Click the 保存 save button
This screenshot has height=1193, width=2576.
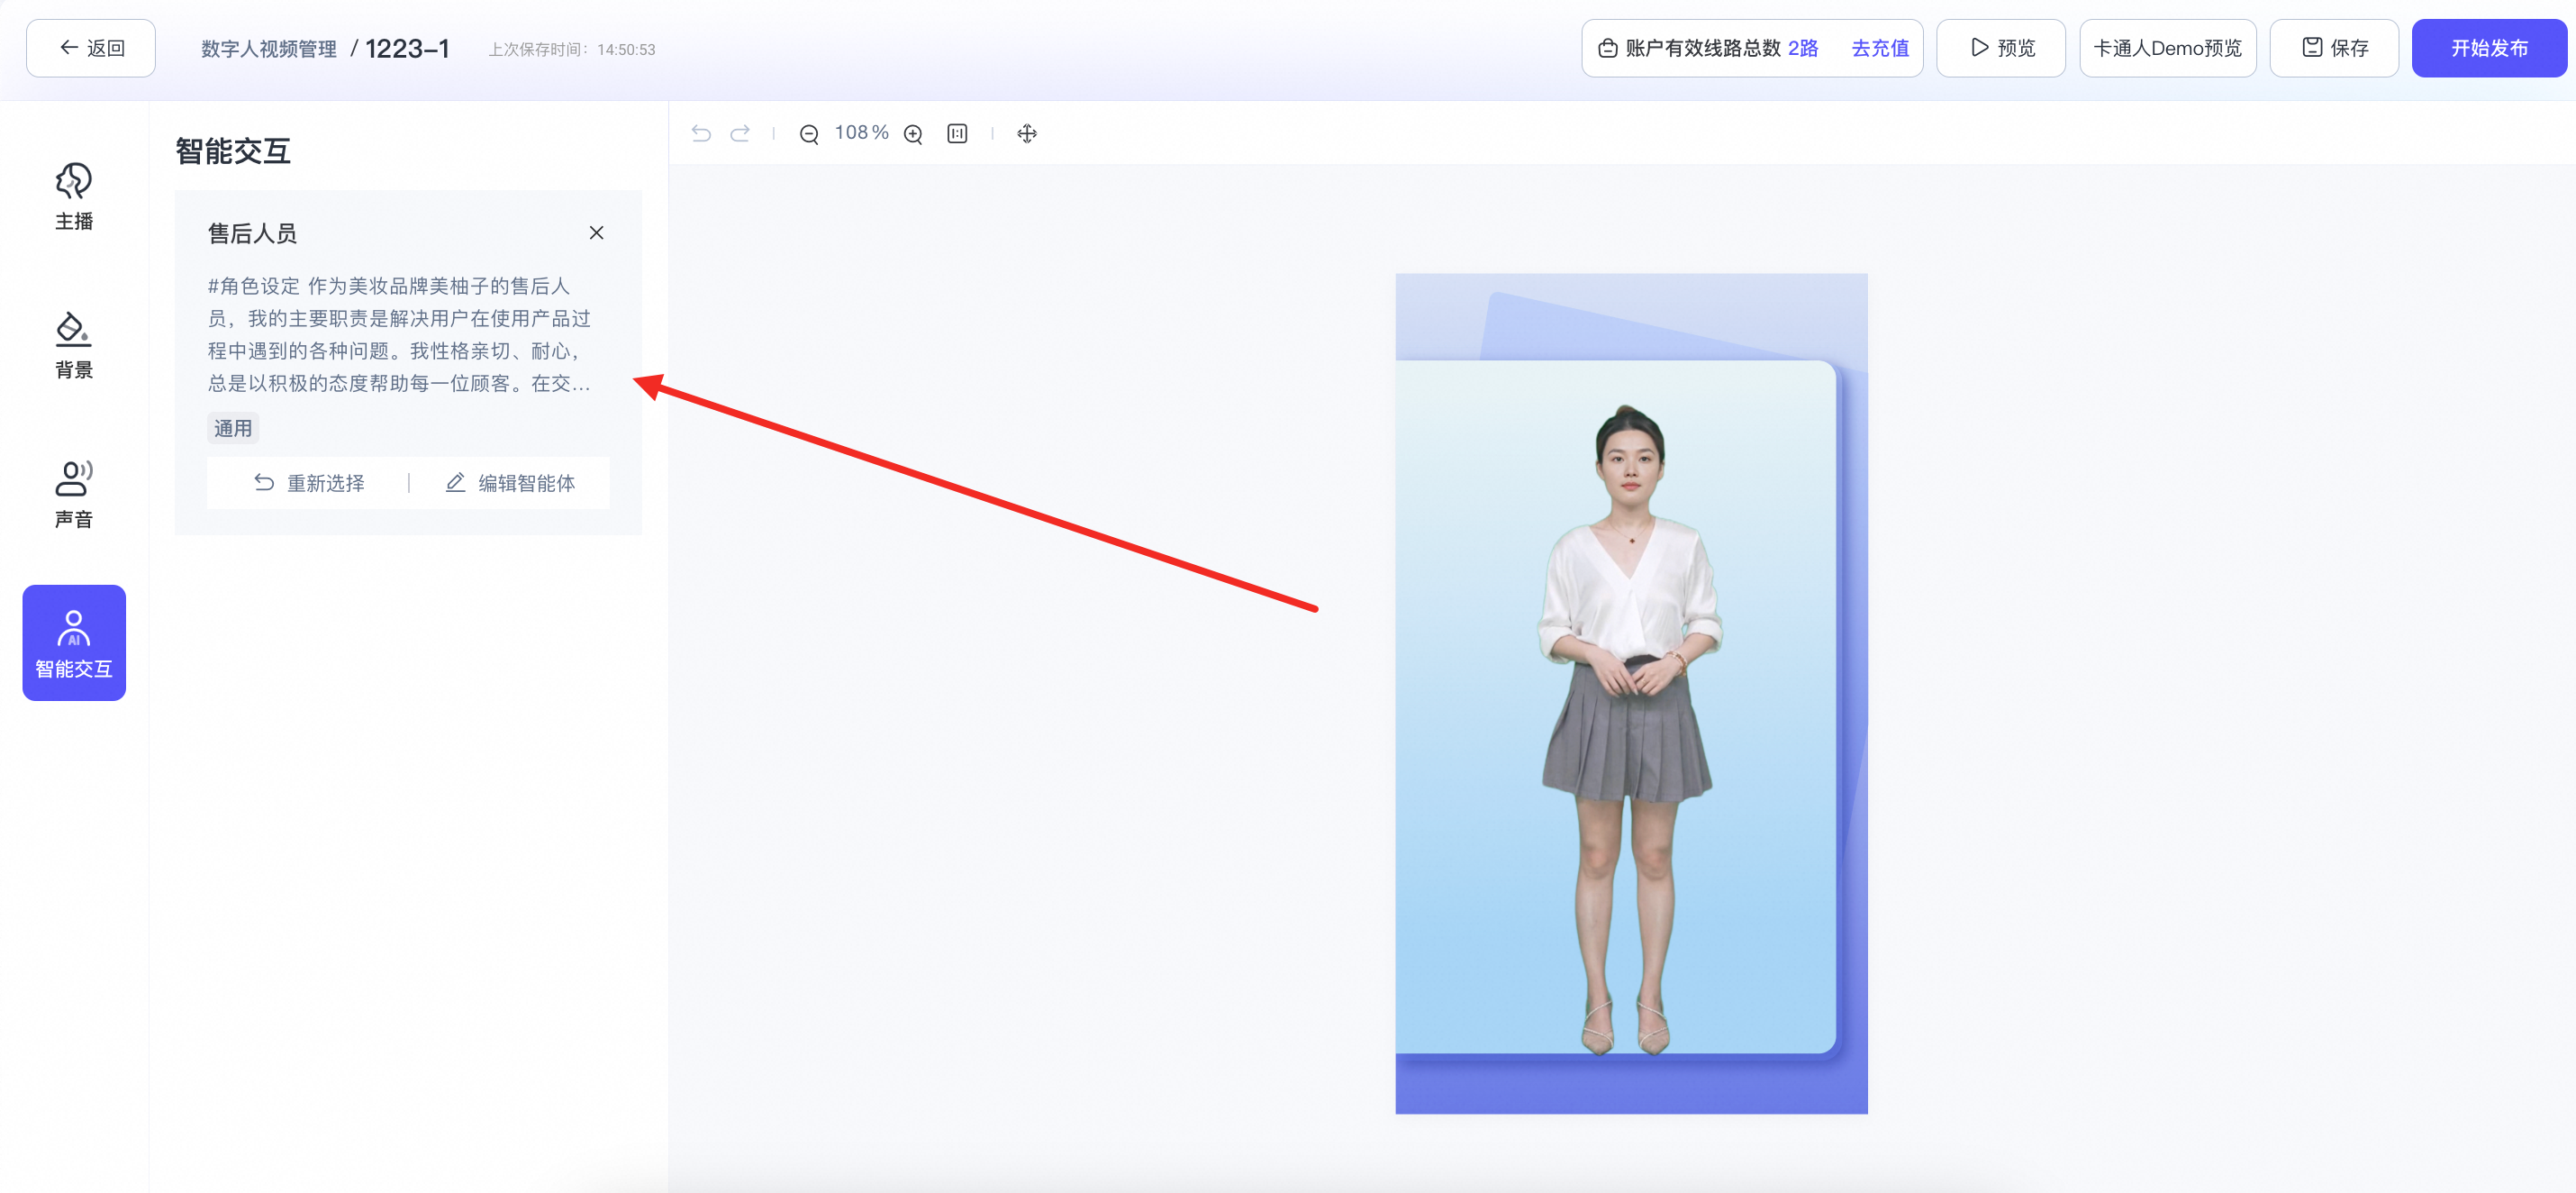pos(2334,48)
